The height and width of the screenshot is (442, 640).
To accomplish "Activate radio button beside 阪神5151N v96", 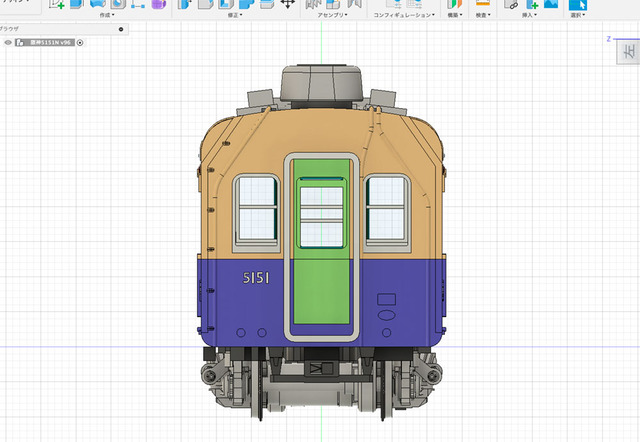I will (80, 42).
